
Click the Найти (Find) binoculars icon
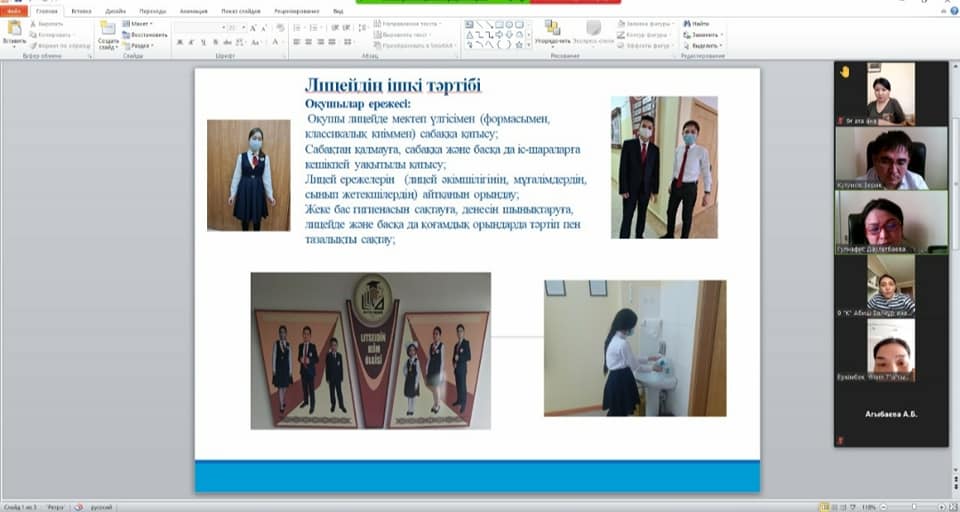(688, 22)
